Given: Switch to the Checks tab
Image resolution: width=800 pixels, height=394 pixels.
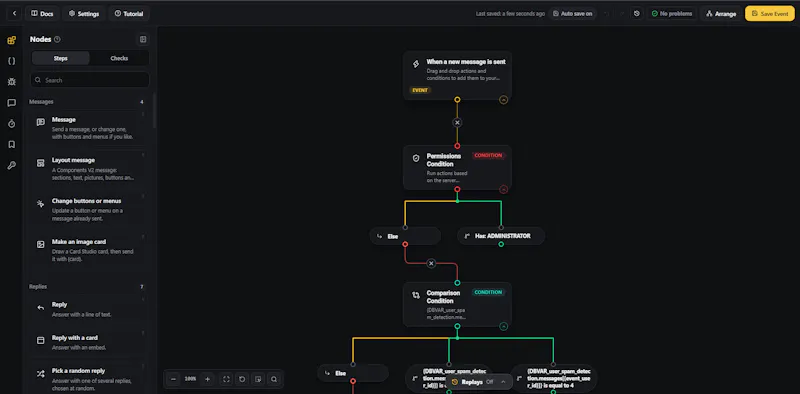Looking at the screenshot, I should (x=119, y=58).
